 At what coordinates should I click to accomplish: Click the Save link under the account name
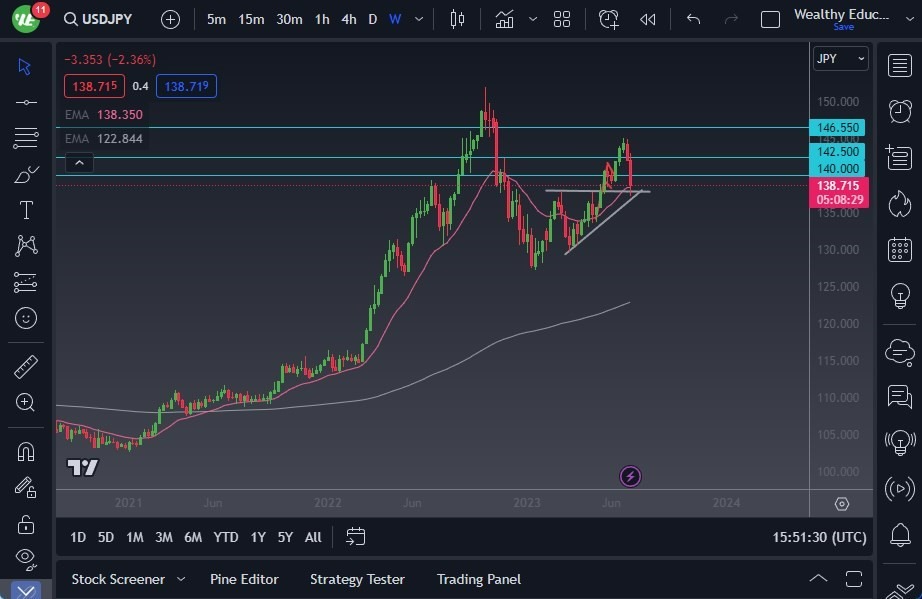tap(843, 27)
